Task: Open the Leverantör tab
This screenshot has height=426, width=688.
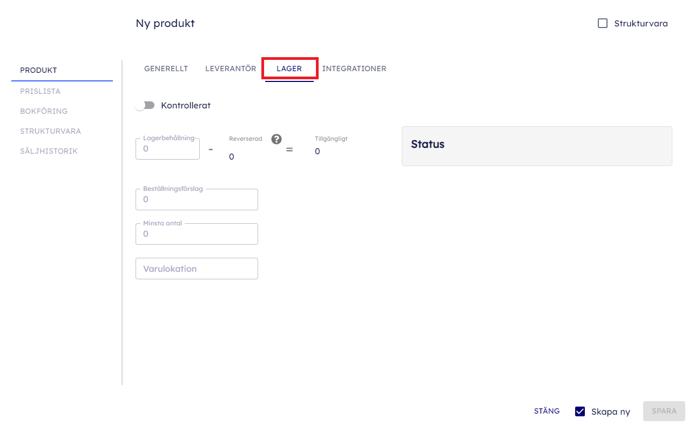Action: pos(230,69)
